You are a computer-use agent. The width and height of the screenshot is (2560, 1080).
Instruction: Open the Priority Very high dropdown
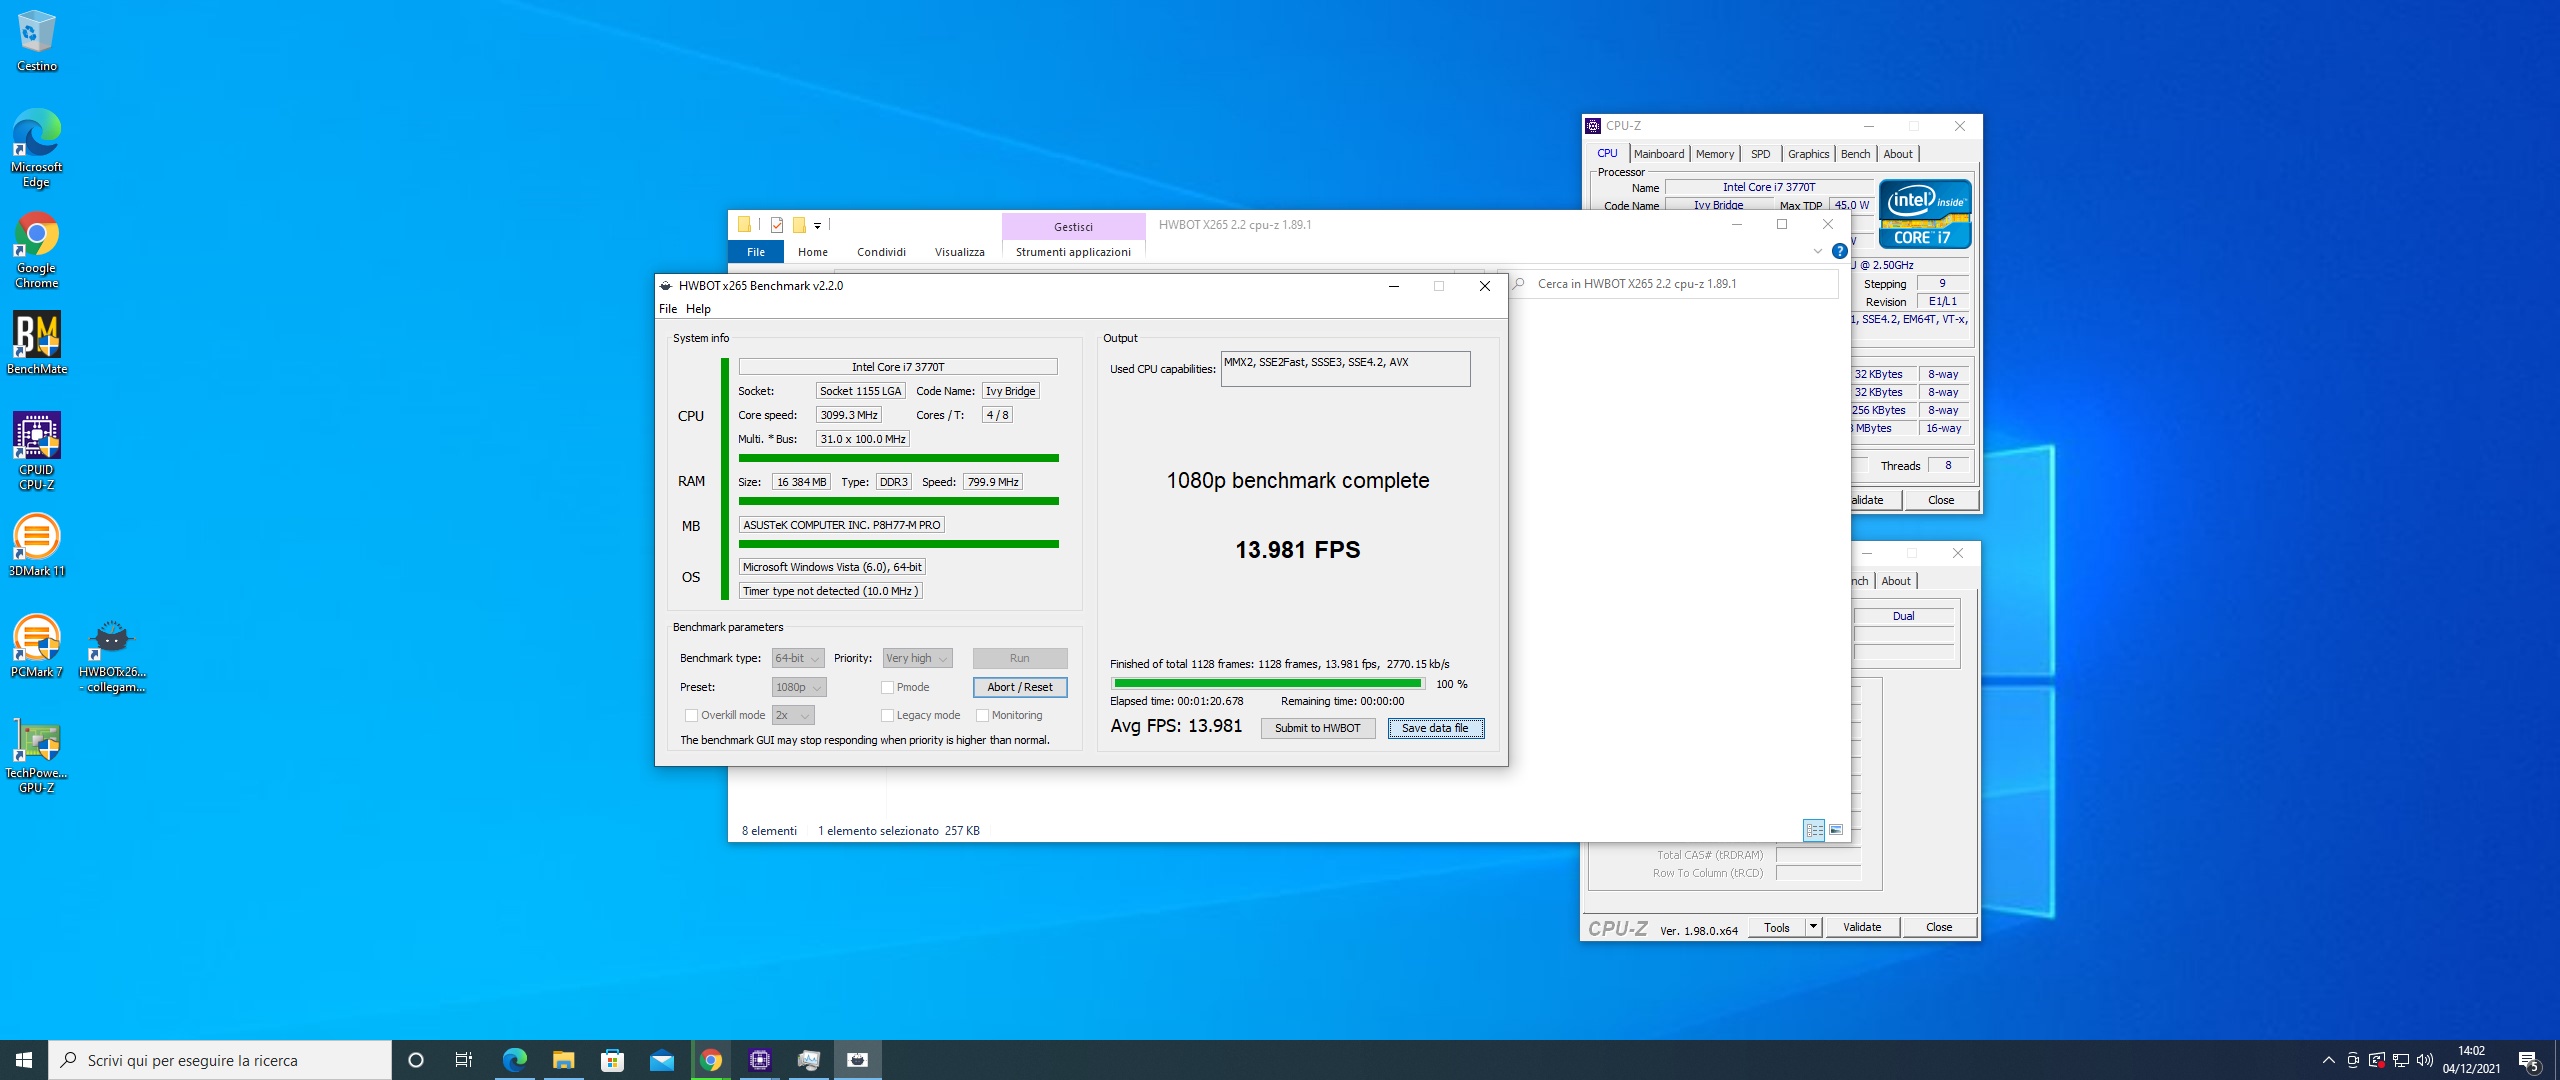(x=917, y=658)
